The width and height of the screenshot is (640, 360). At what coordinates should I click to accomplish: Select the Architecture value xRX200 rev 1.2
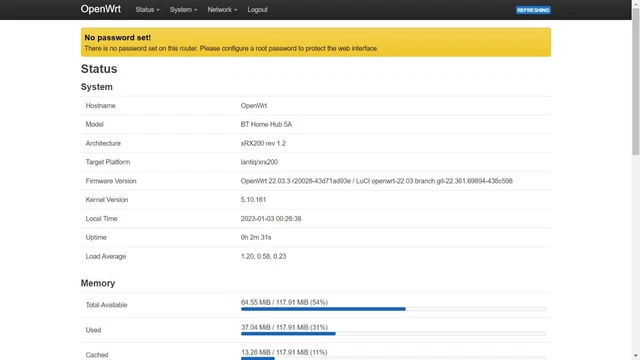pos(263,143)
